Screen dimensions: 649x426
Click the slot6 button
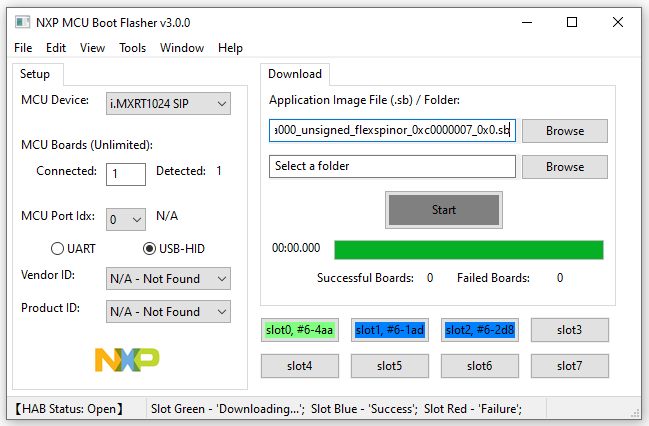(x=480, y=366)
